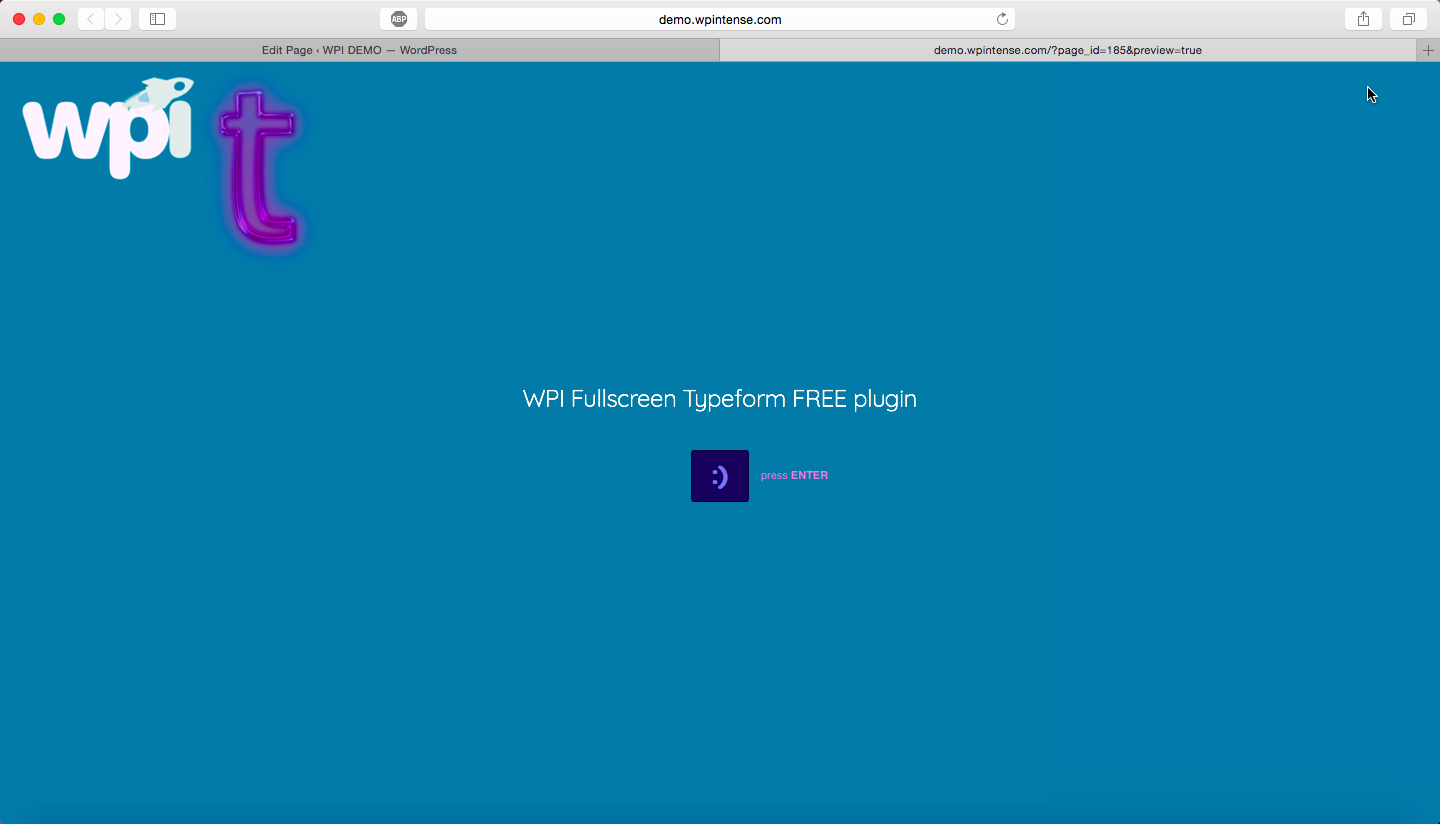Reload the page with the refresh icon
The image size is (1440, 824).
point(1002,19)
